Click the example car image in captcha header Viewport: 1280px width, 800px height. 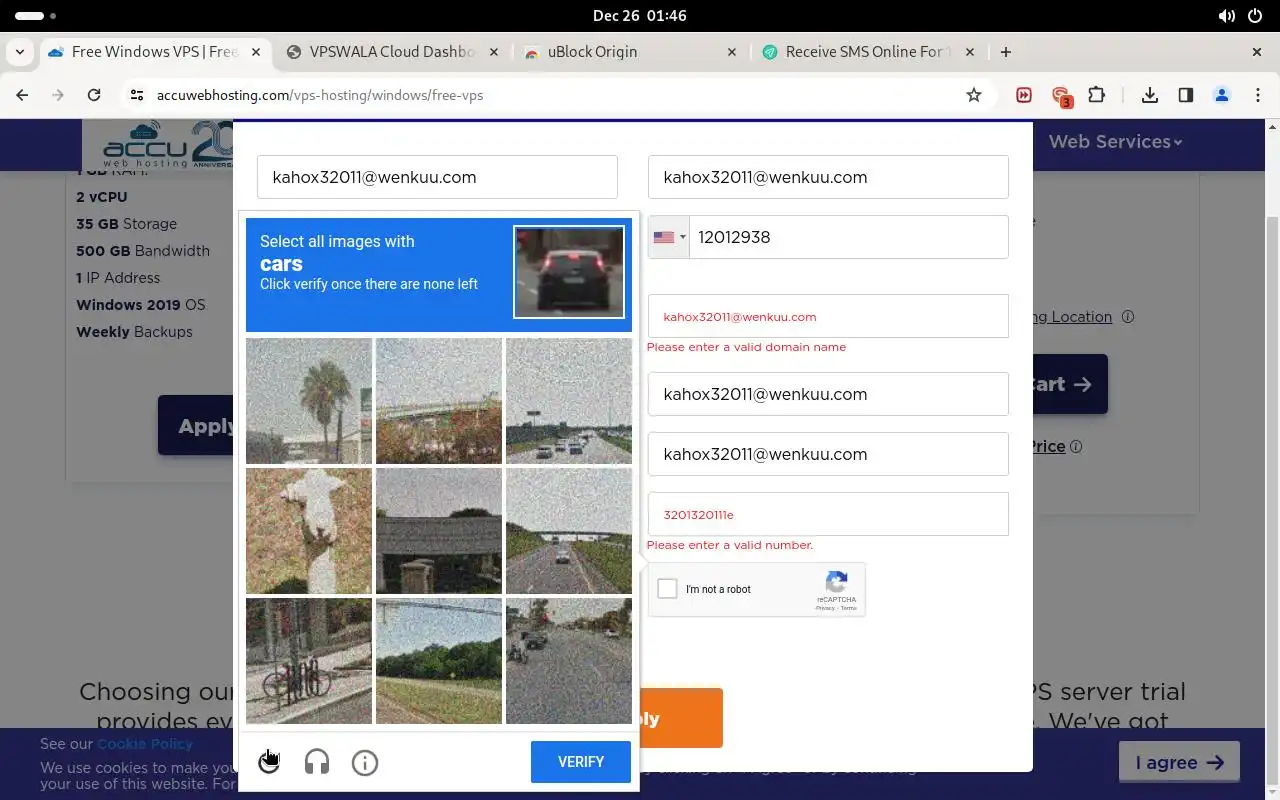click(x=569, y=272)
